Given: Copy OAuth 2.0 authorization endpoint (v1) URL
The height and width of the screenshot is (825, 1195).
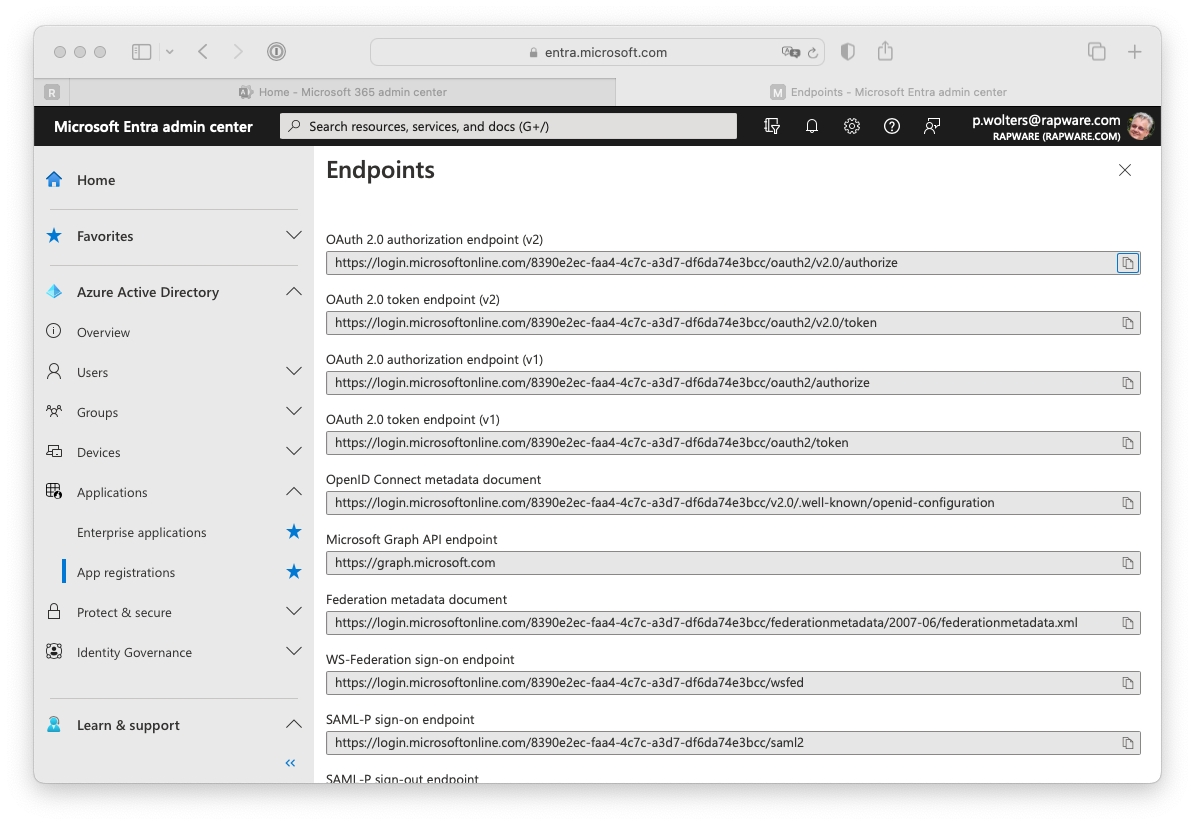Looking at the screenshot, I should coord(1127,383).
